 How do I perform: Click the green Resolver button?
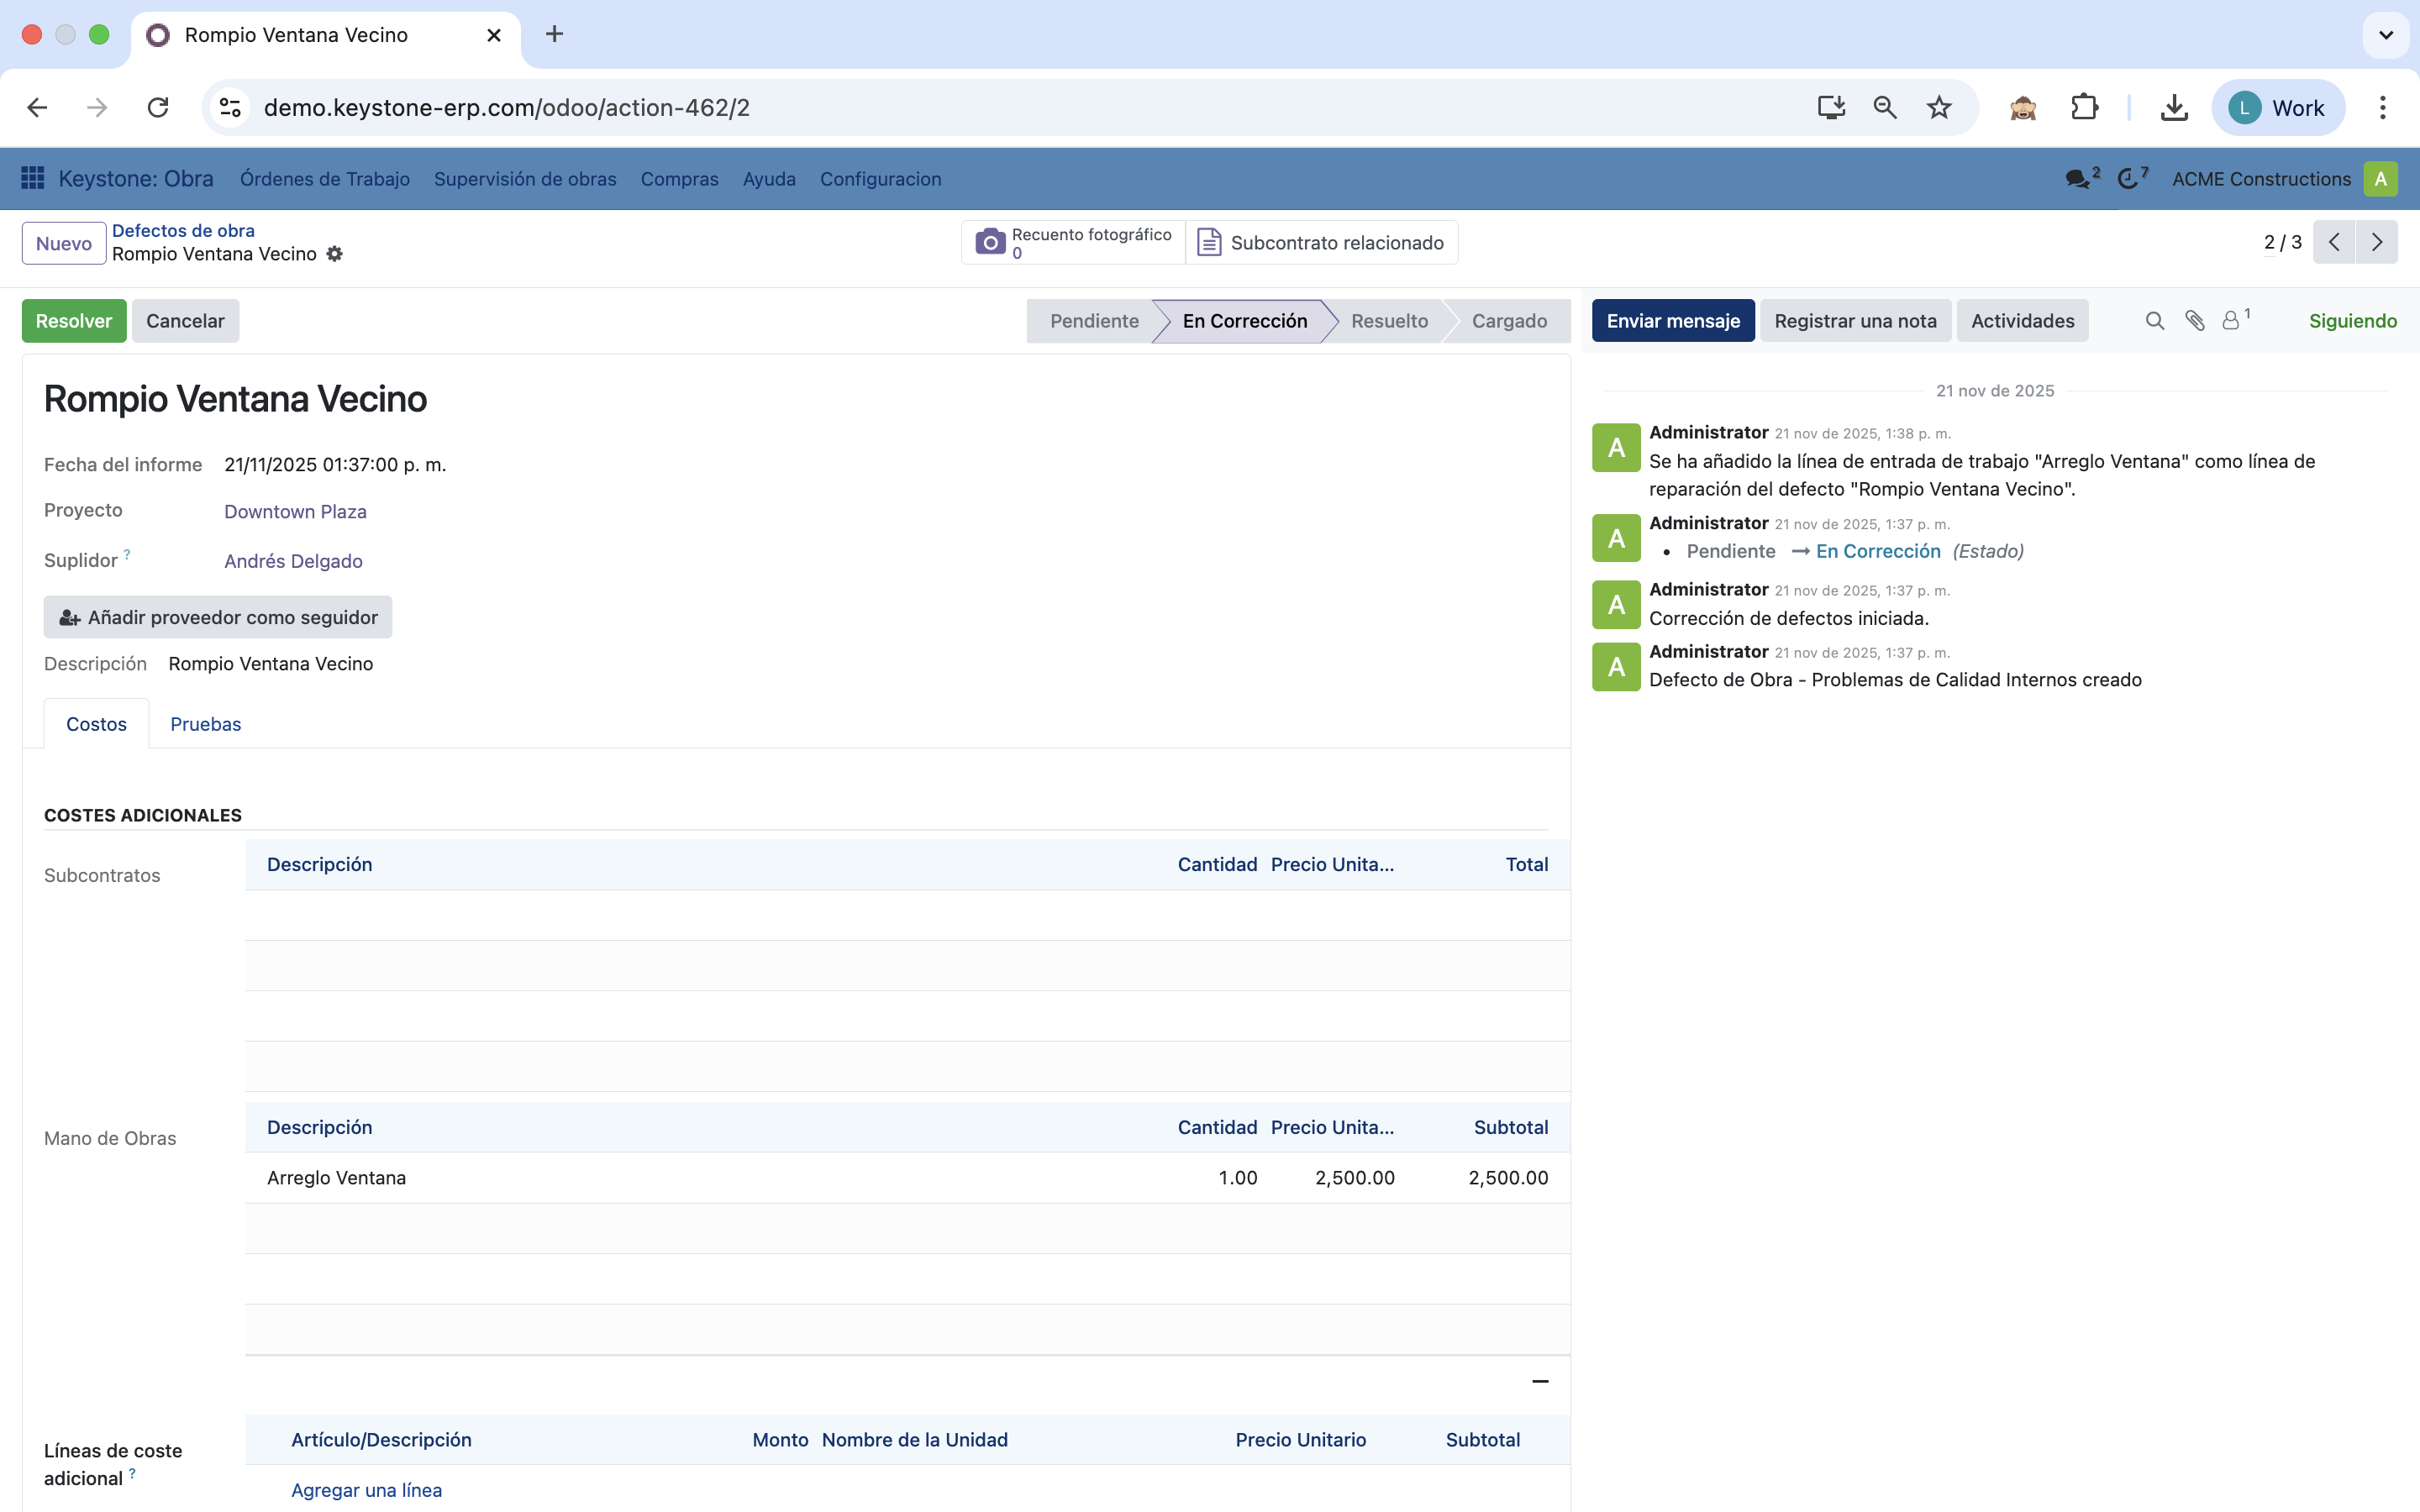74,321
